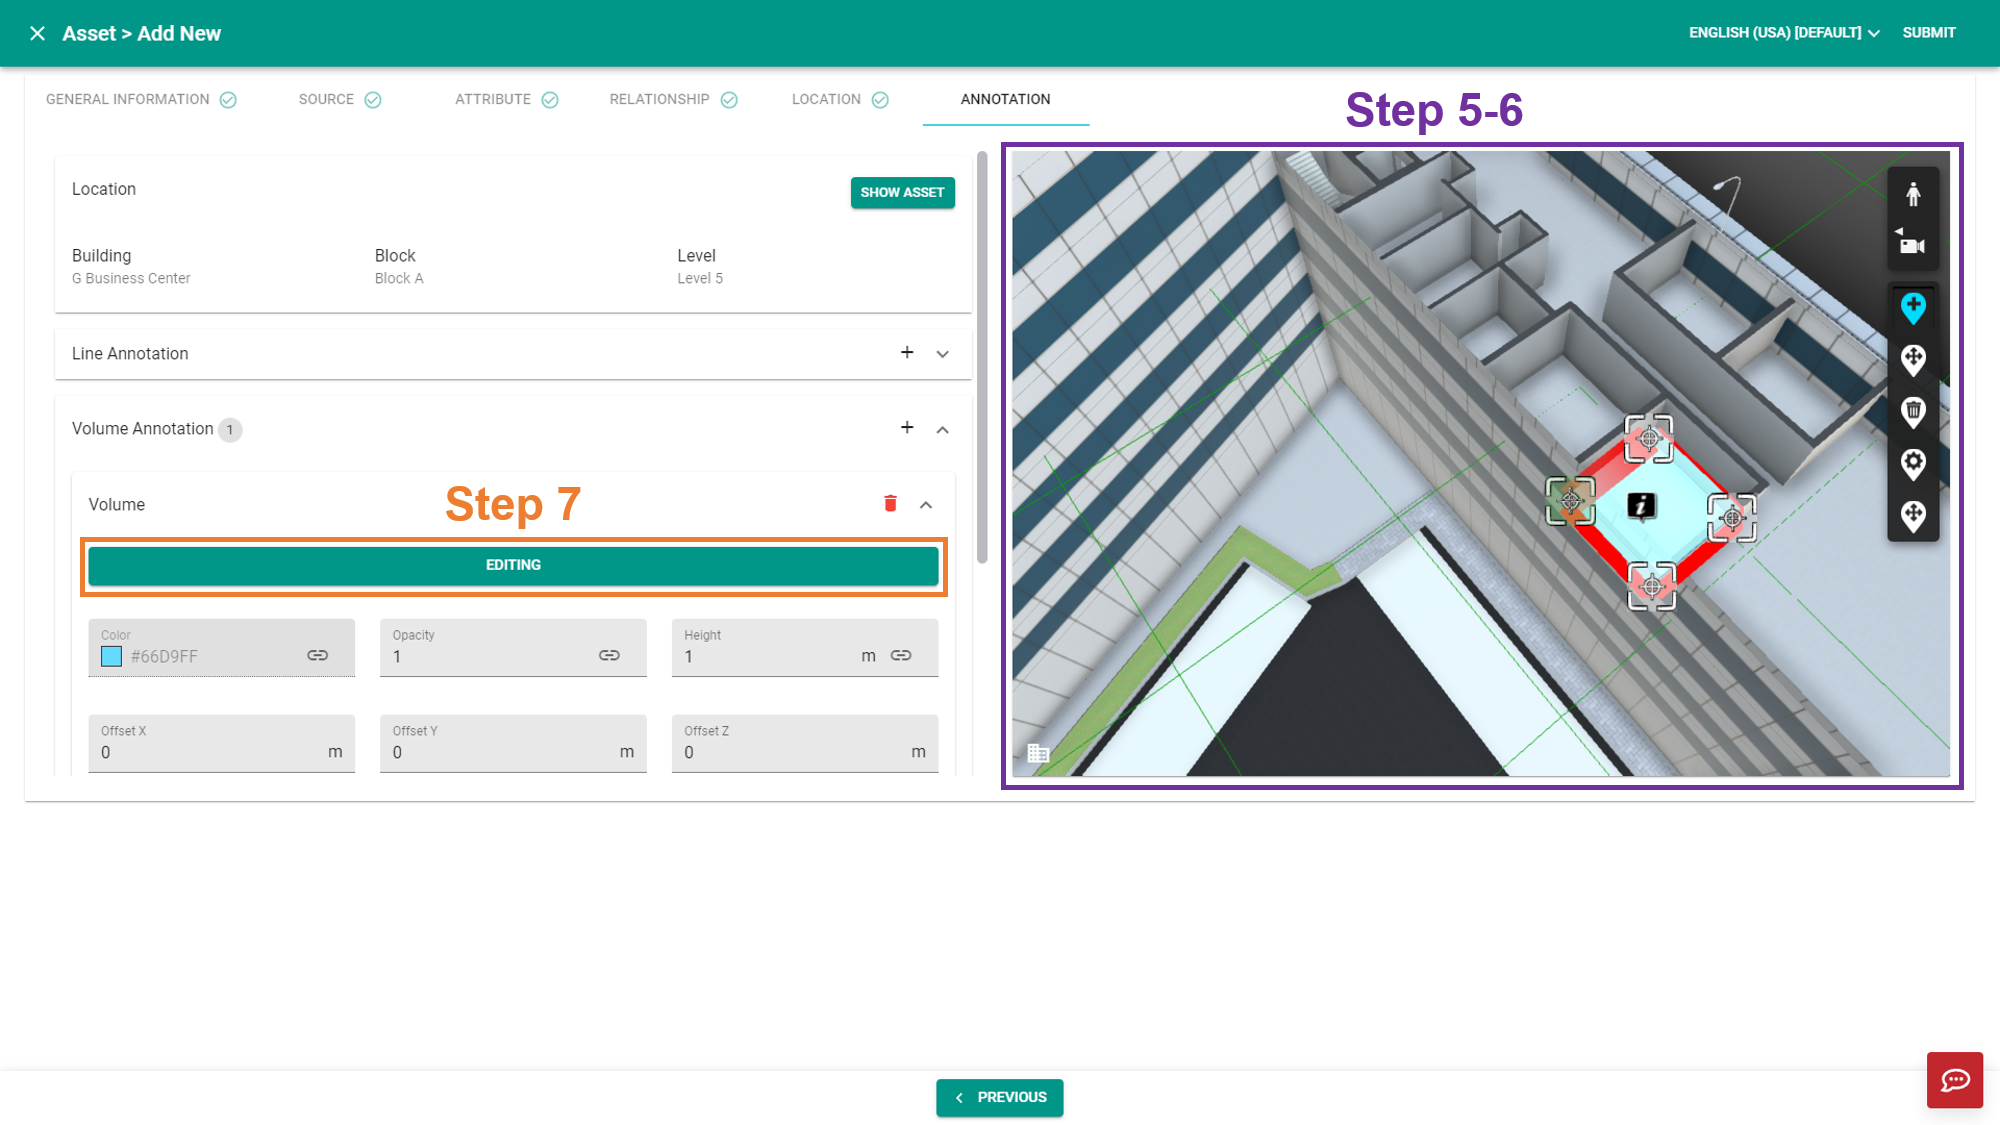Image resolution: width=2000 pixels, height=1125 pixels.
Task: Expand the Line Annotation section
Action: coord(942,354)
